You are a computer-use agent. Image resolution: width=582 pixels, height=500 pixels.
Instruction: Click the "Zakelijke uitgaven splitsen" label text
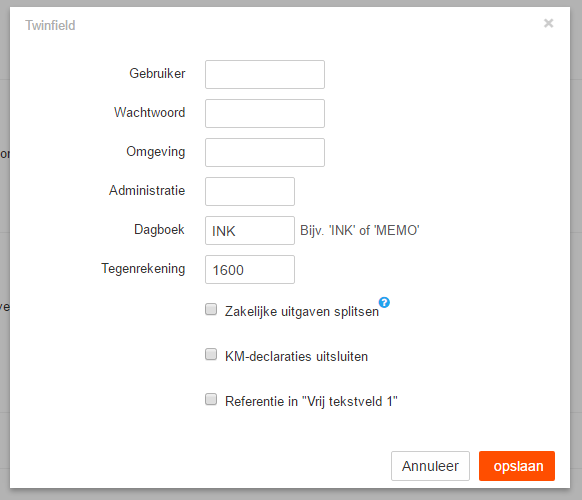[x=302, y=312]
